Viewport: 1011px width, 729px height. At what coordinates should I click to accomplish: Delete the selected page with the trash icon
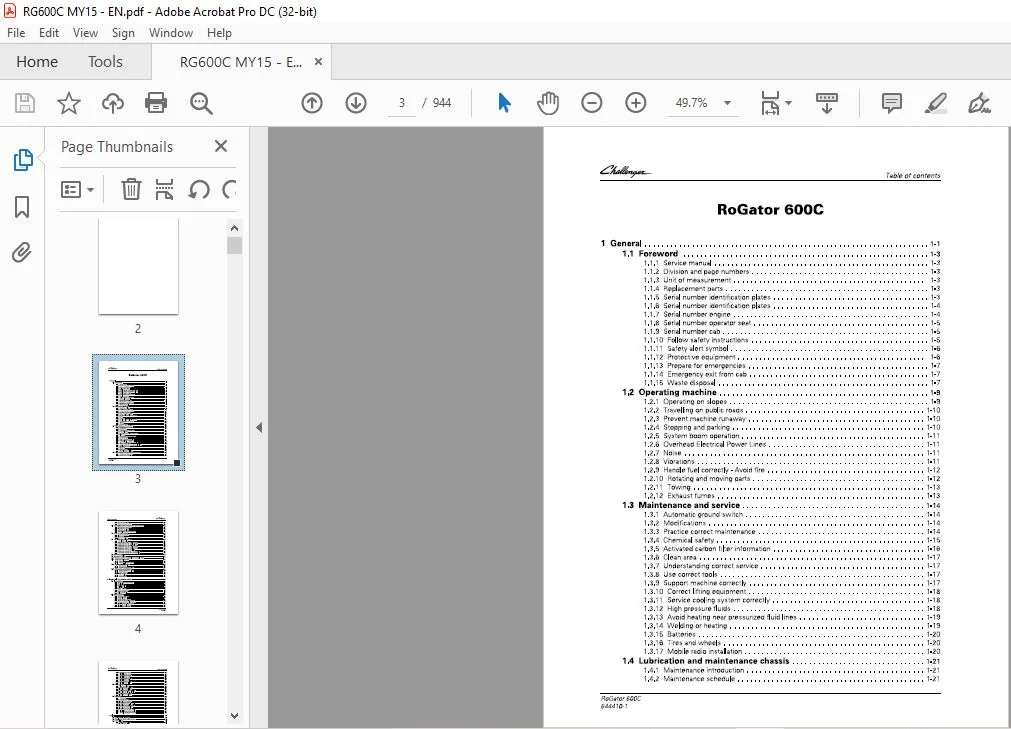tap(131, 190)
